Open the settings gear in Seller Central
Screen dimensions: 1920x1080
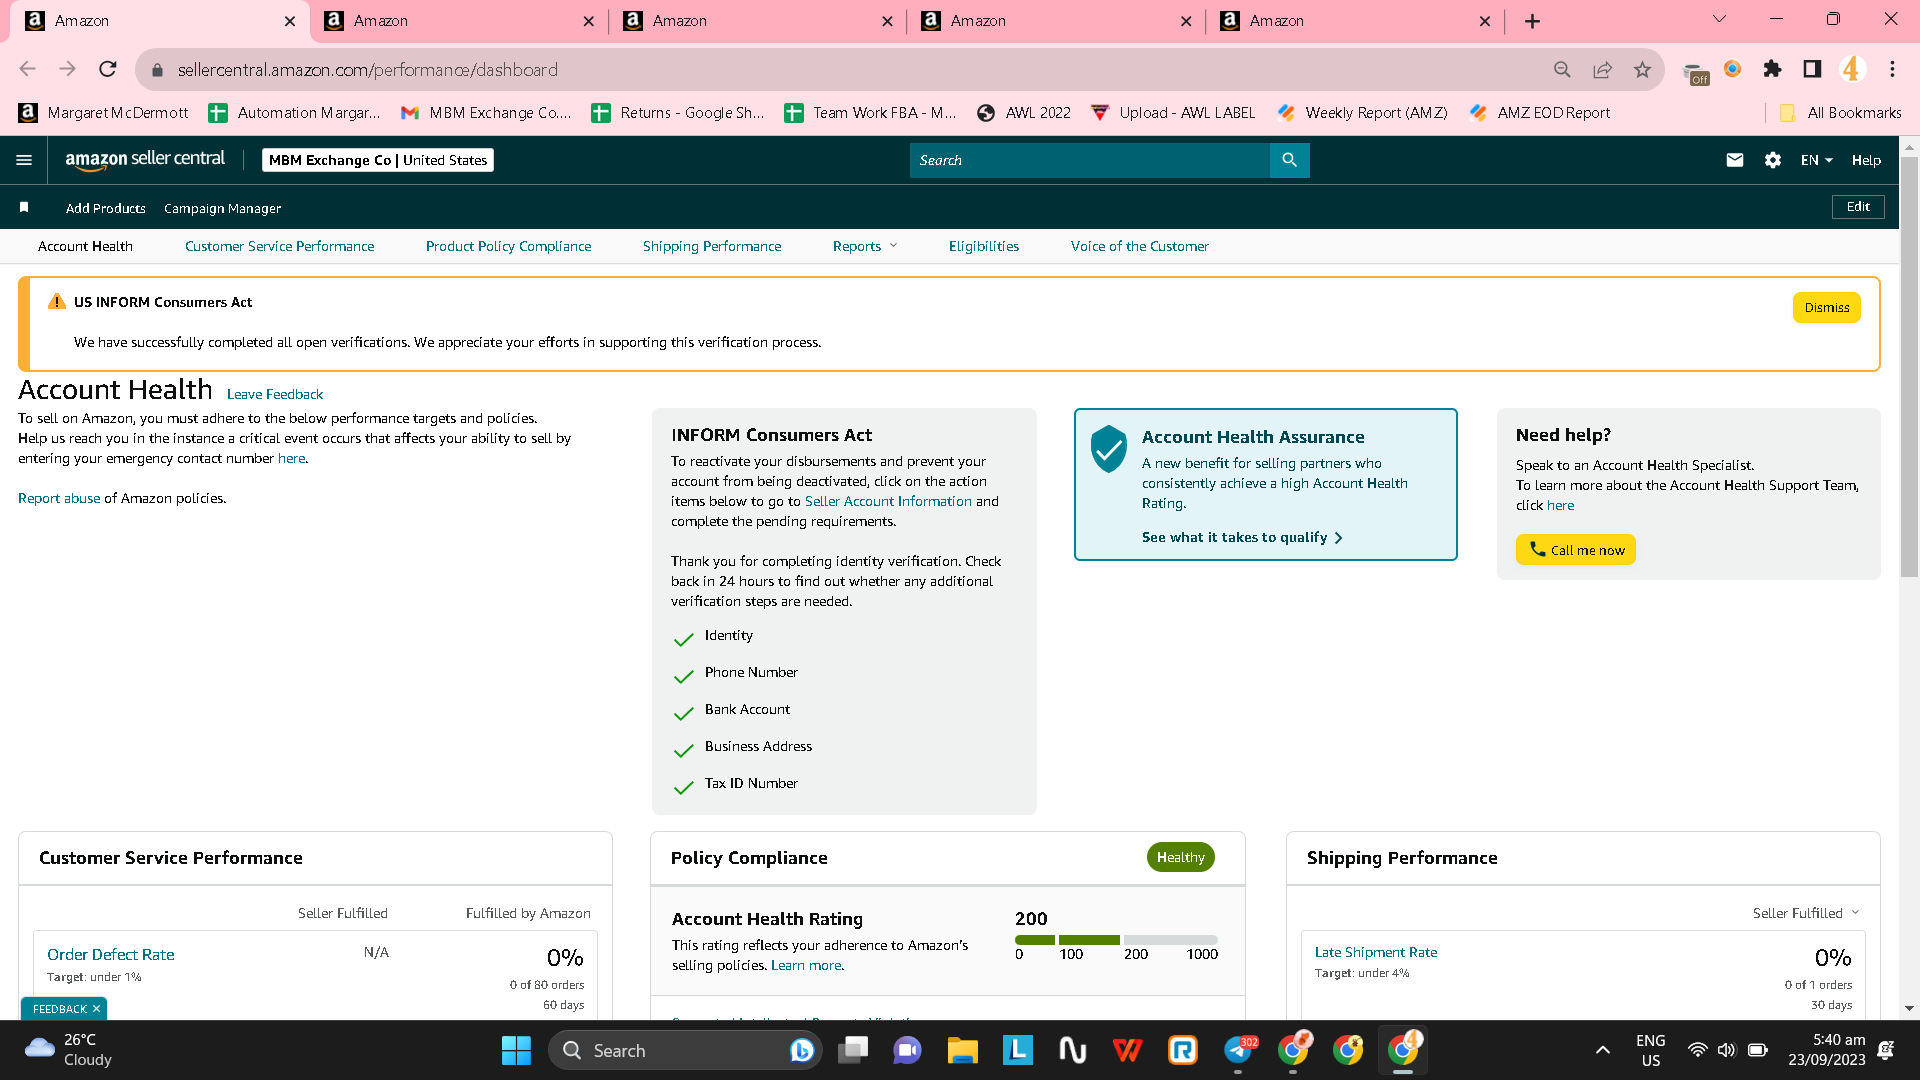pos(1773,160)
